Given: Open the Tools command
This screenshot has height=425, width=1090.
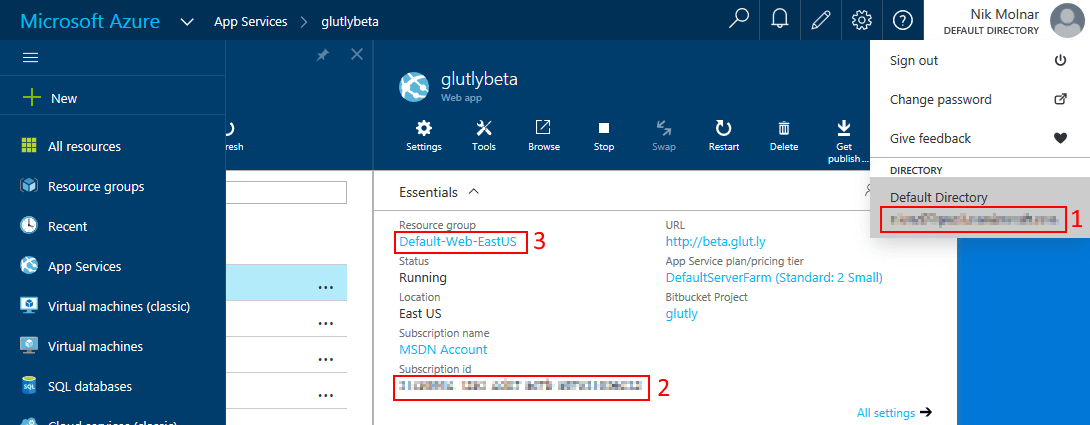Looking at the screenshot, I should [484, 135].
